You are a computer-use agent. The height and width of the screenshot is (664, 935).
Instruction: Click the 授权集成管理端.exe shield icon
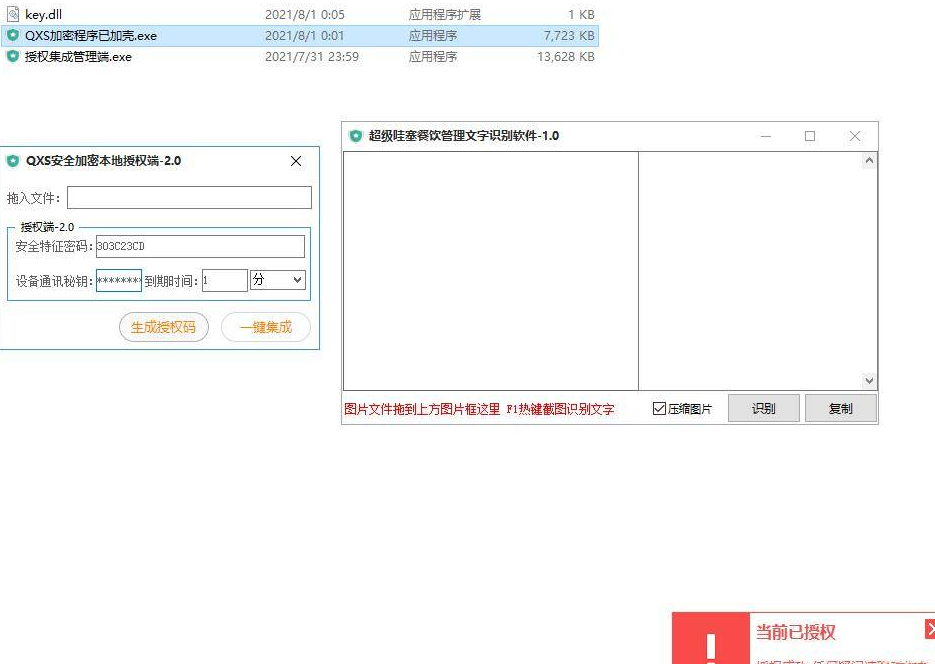pyautogui.click(x=13, y=57)
